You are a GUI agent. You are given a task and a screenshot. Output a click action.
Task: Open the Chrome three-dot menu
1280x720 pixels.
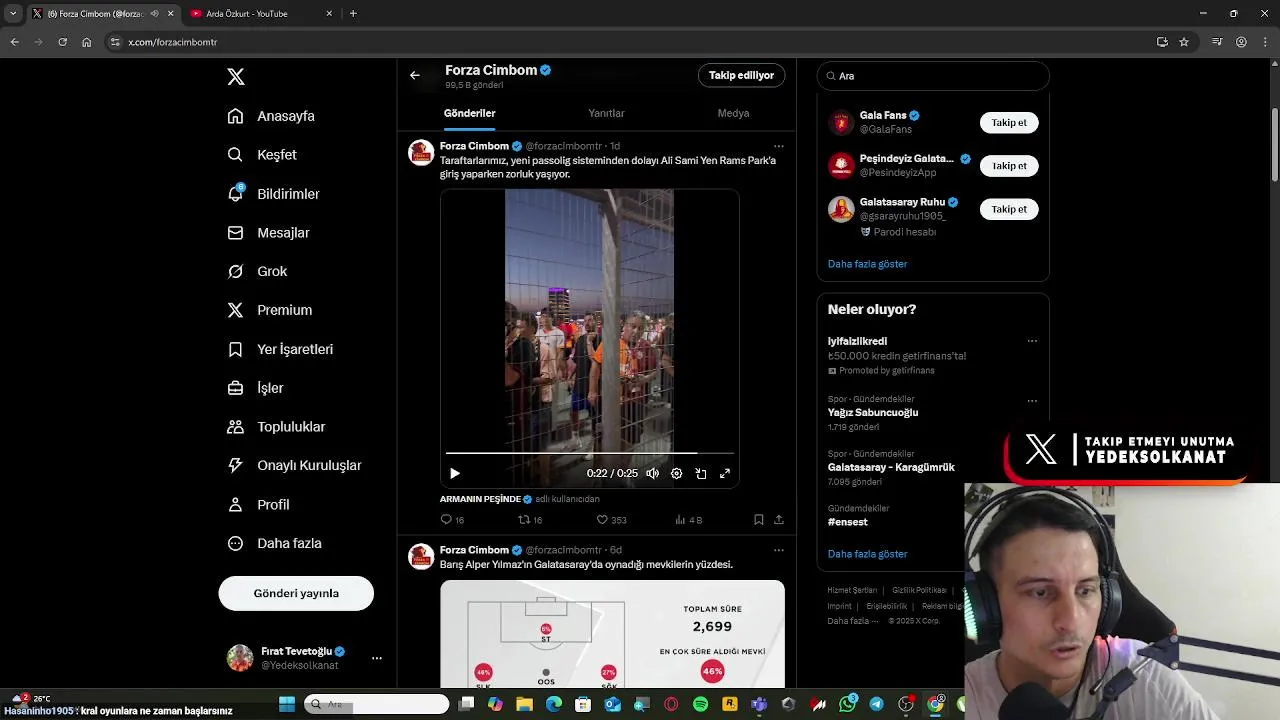pos(1265,42)
